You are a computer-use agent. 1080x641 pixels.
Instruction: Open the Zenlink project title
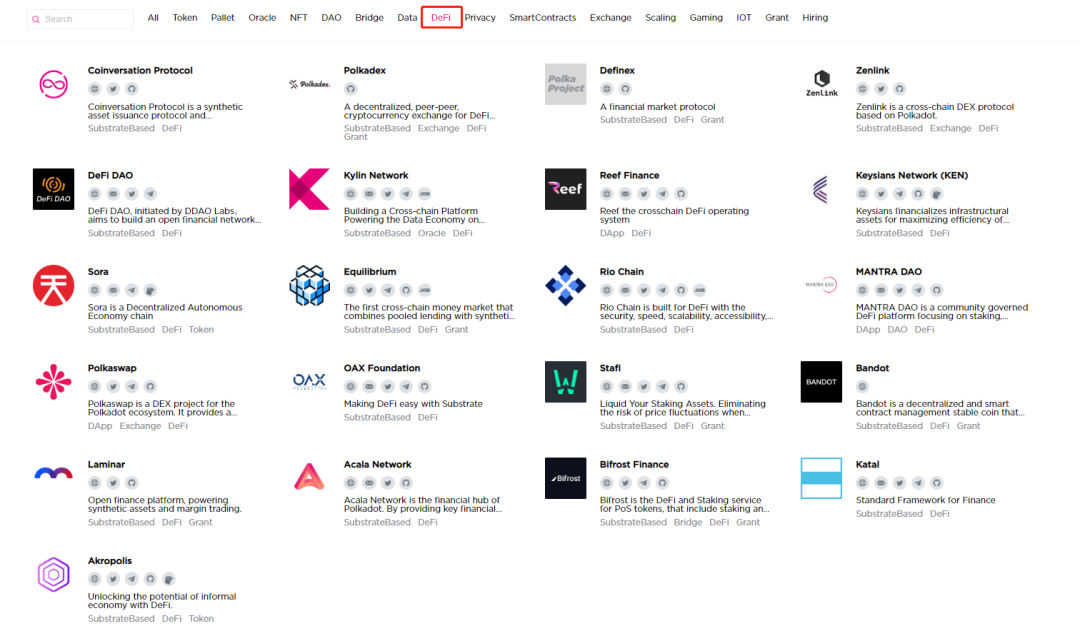point(873,70)
